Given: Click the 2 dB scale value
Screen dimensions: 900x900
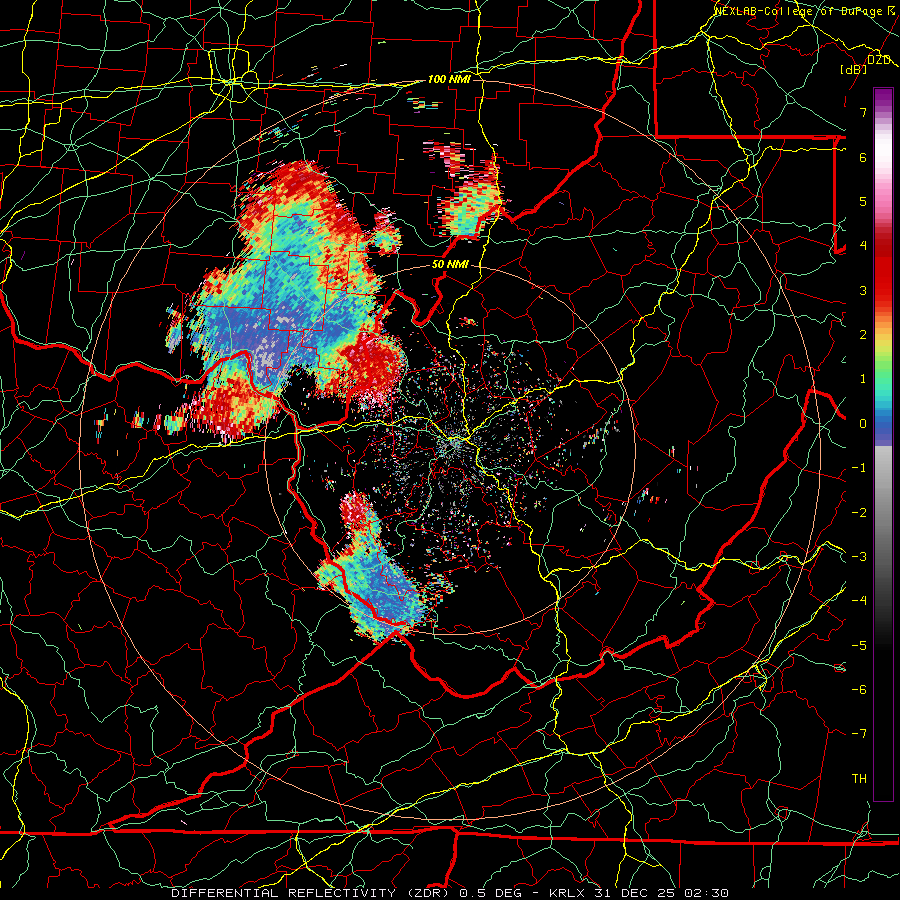Looking at the screenshot, I should tap(863, 335).
